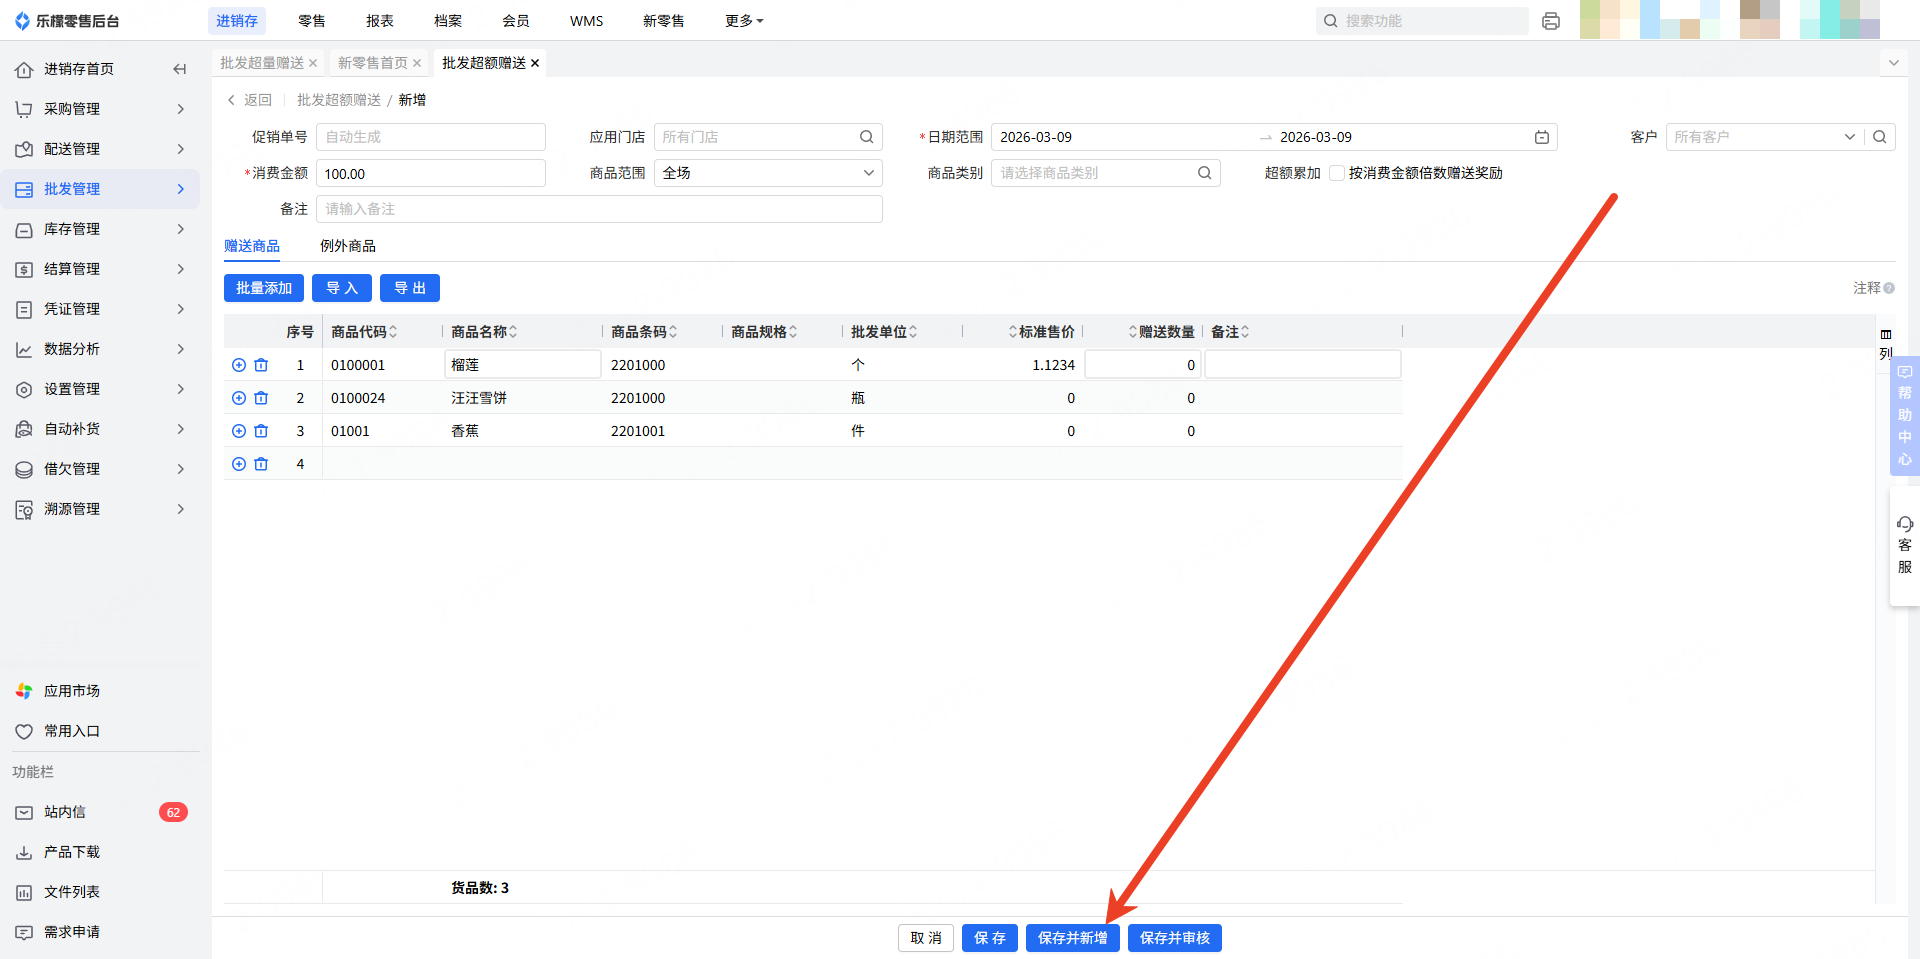Open the 客服 support headset icon
Viewport: 1920px width, 959px height.
[1905, 524]
